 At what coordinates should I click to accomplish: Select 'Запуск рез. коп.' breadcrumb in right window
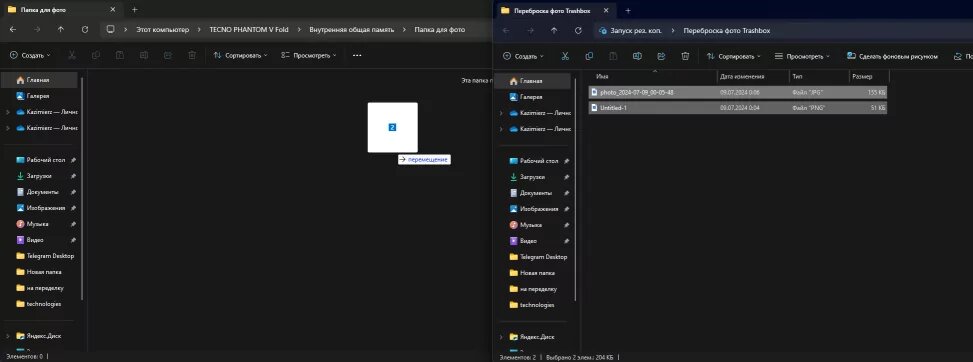point(637,30)
